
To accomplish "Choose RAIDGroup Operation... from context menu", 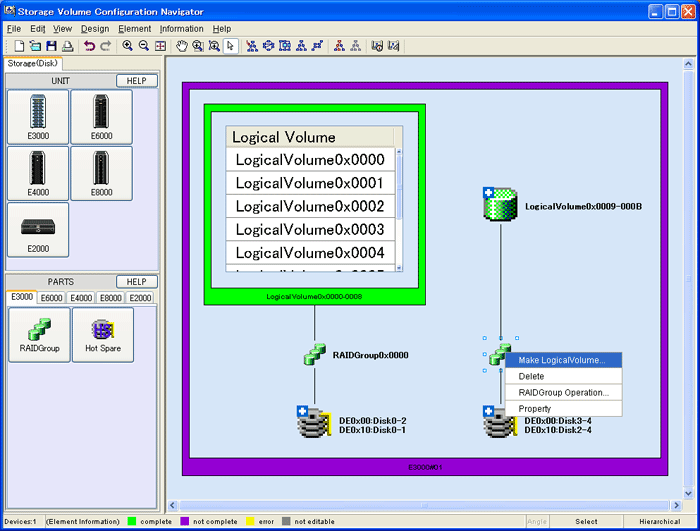I will 564,392.
